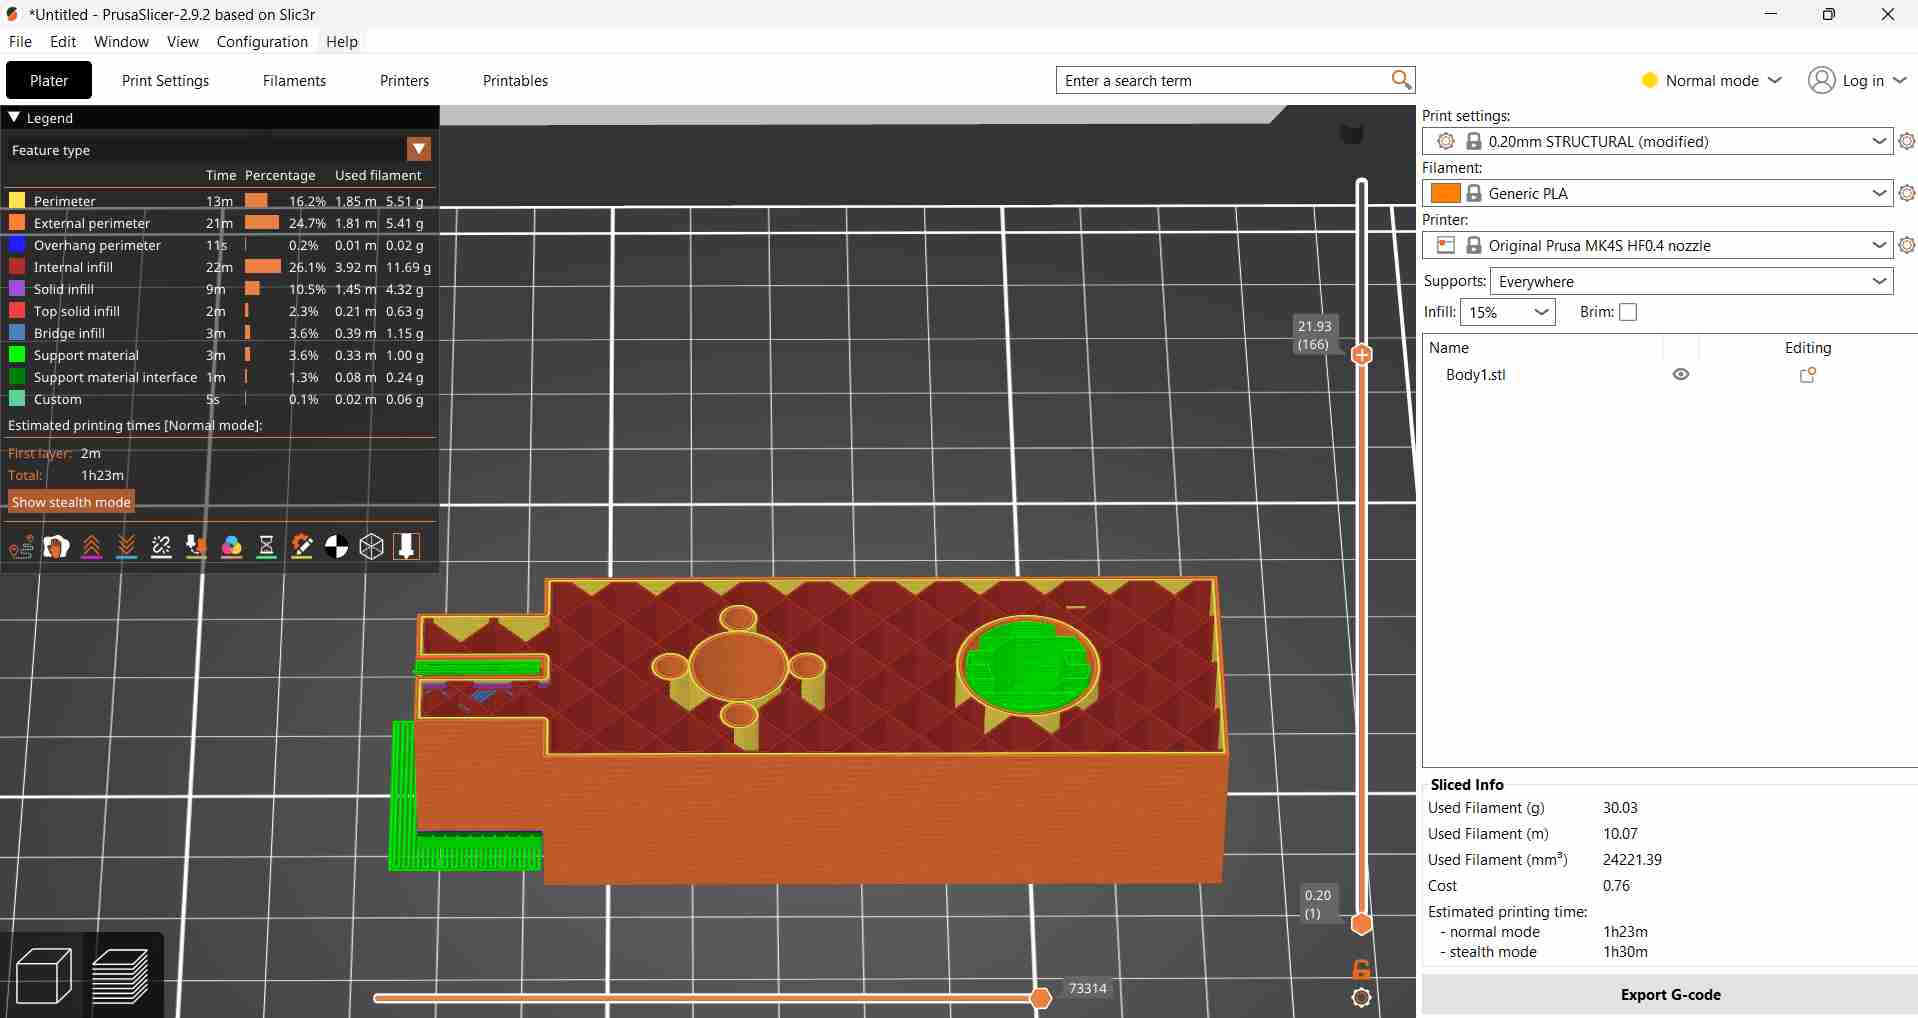The image size is (1918, 1018).
Task: Toggle color changes visibility icon
Action: point(232,546)
